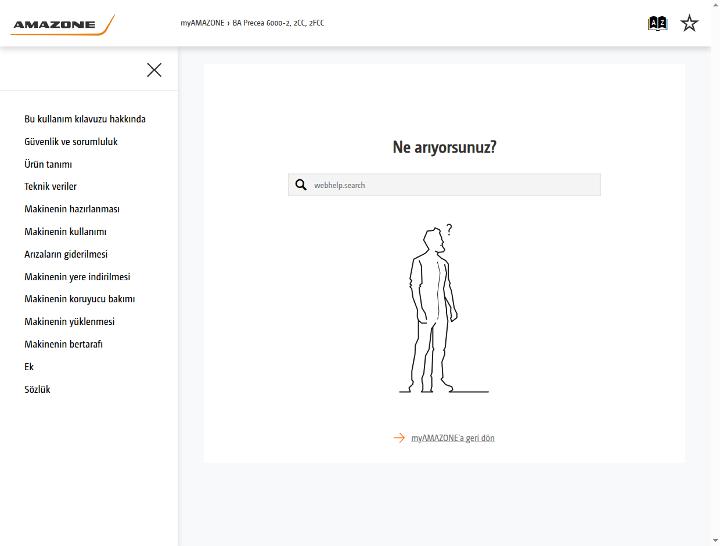Click the thinking man illustration
720x546 pixels.
(443, 309)
